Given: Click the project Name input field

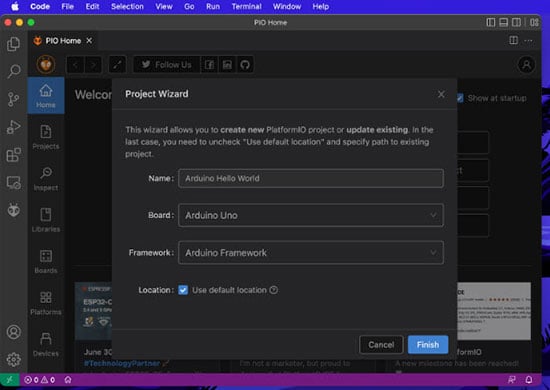Looking at the screenshot, I should [x=311, y=178].
